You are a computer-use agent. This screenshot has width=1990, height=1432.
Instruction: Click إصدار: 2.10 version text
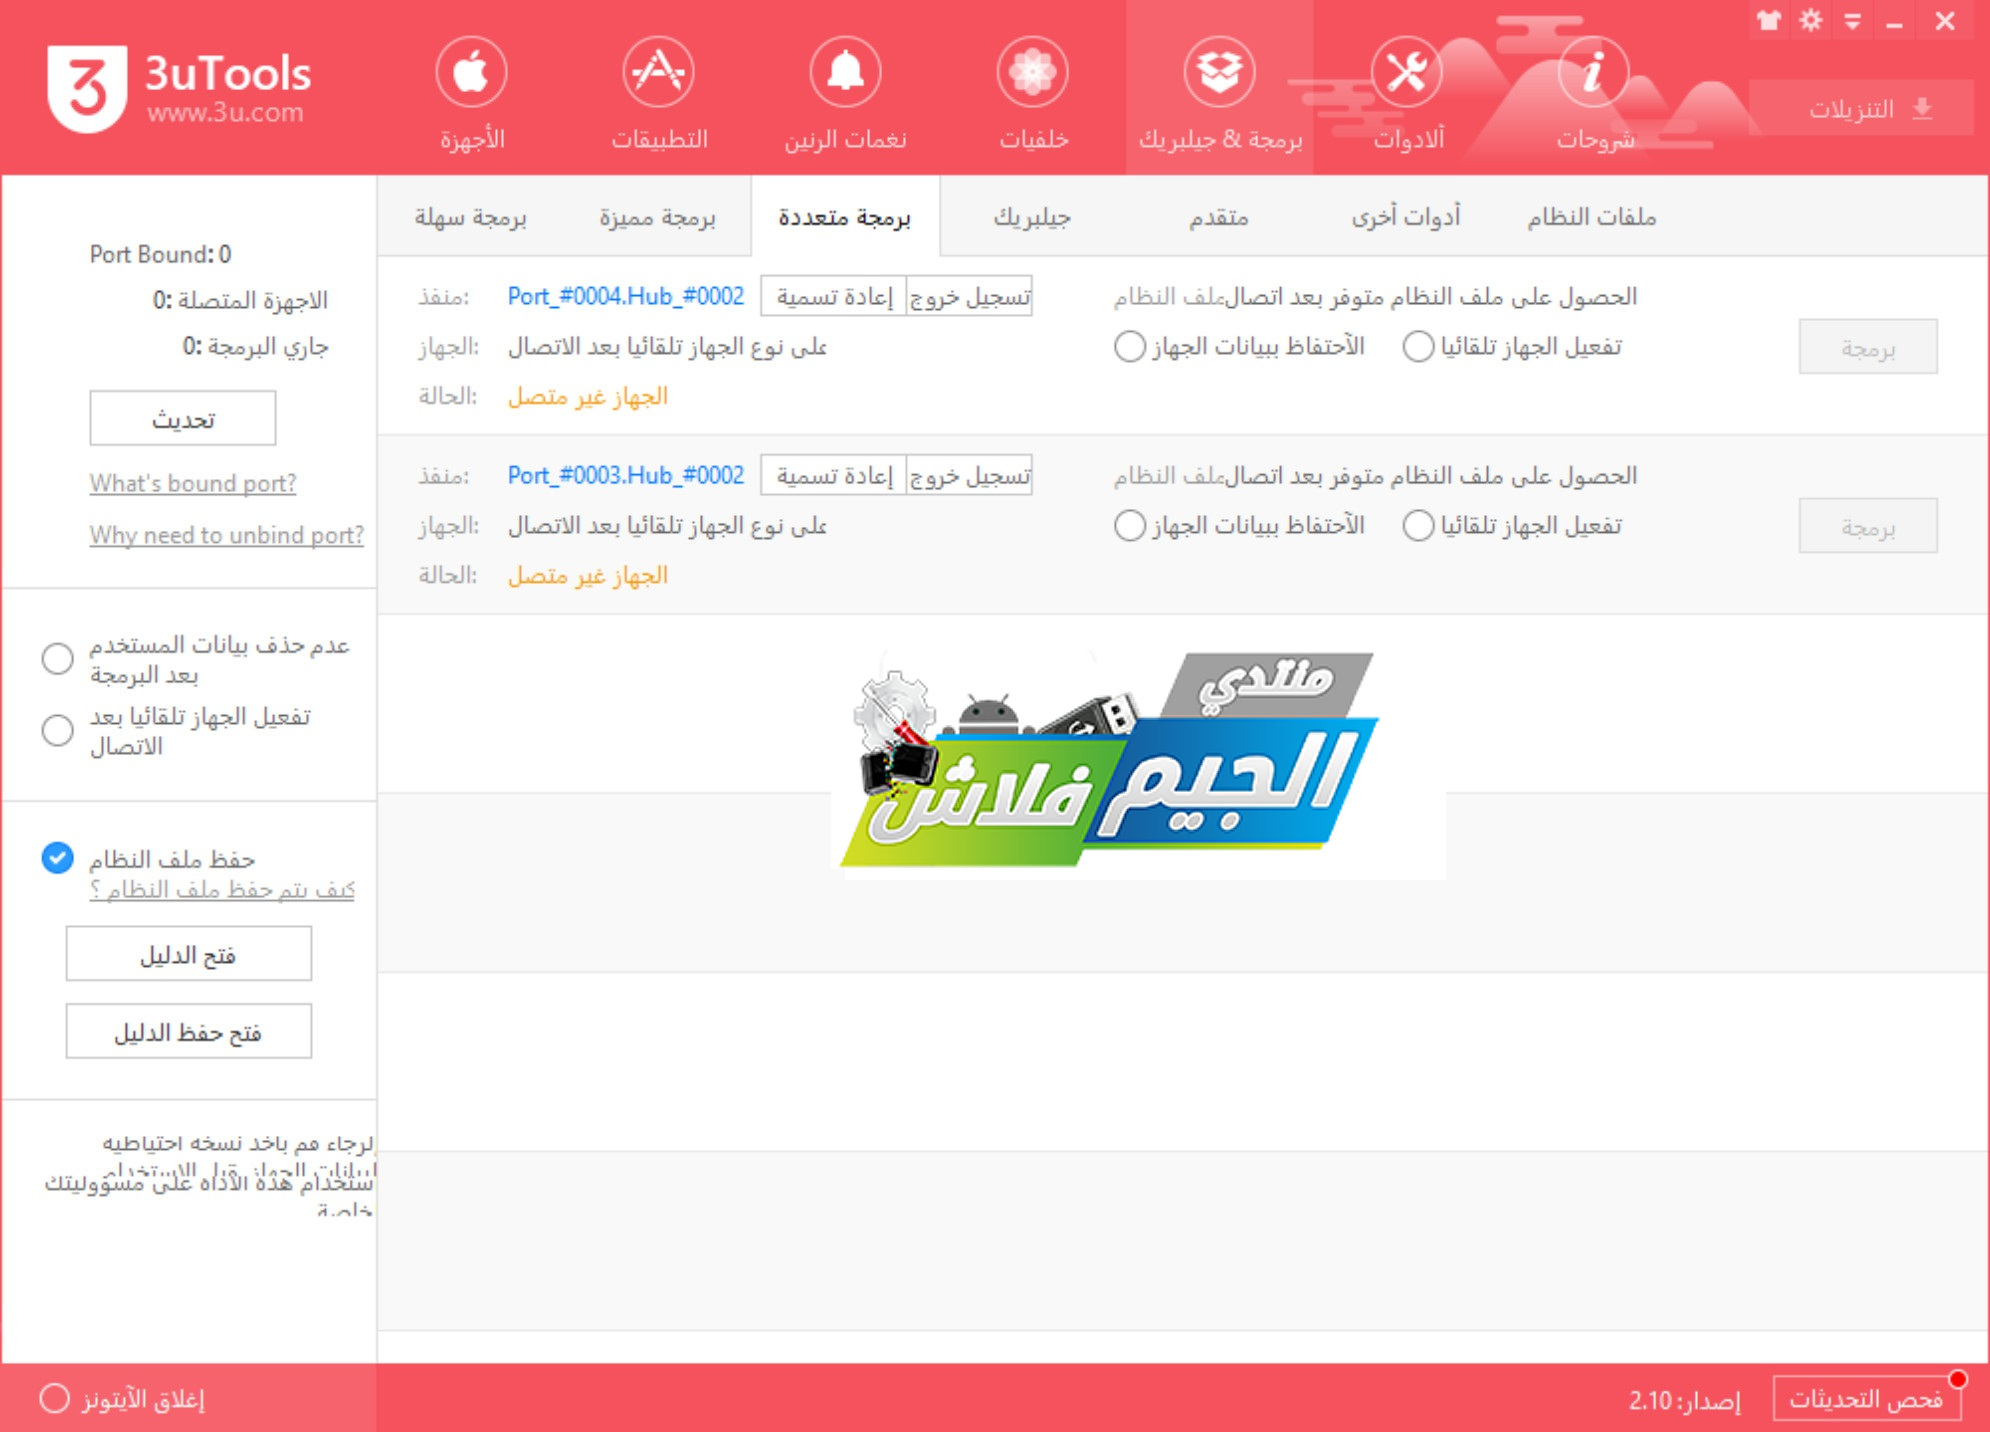coord(1685,1400)
